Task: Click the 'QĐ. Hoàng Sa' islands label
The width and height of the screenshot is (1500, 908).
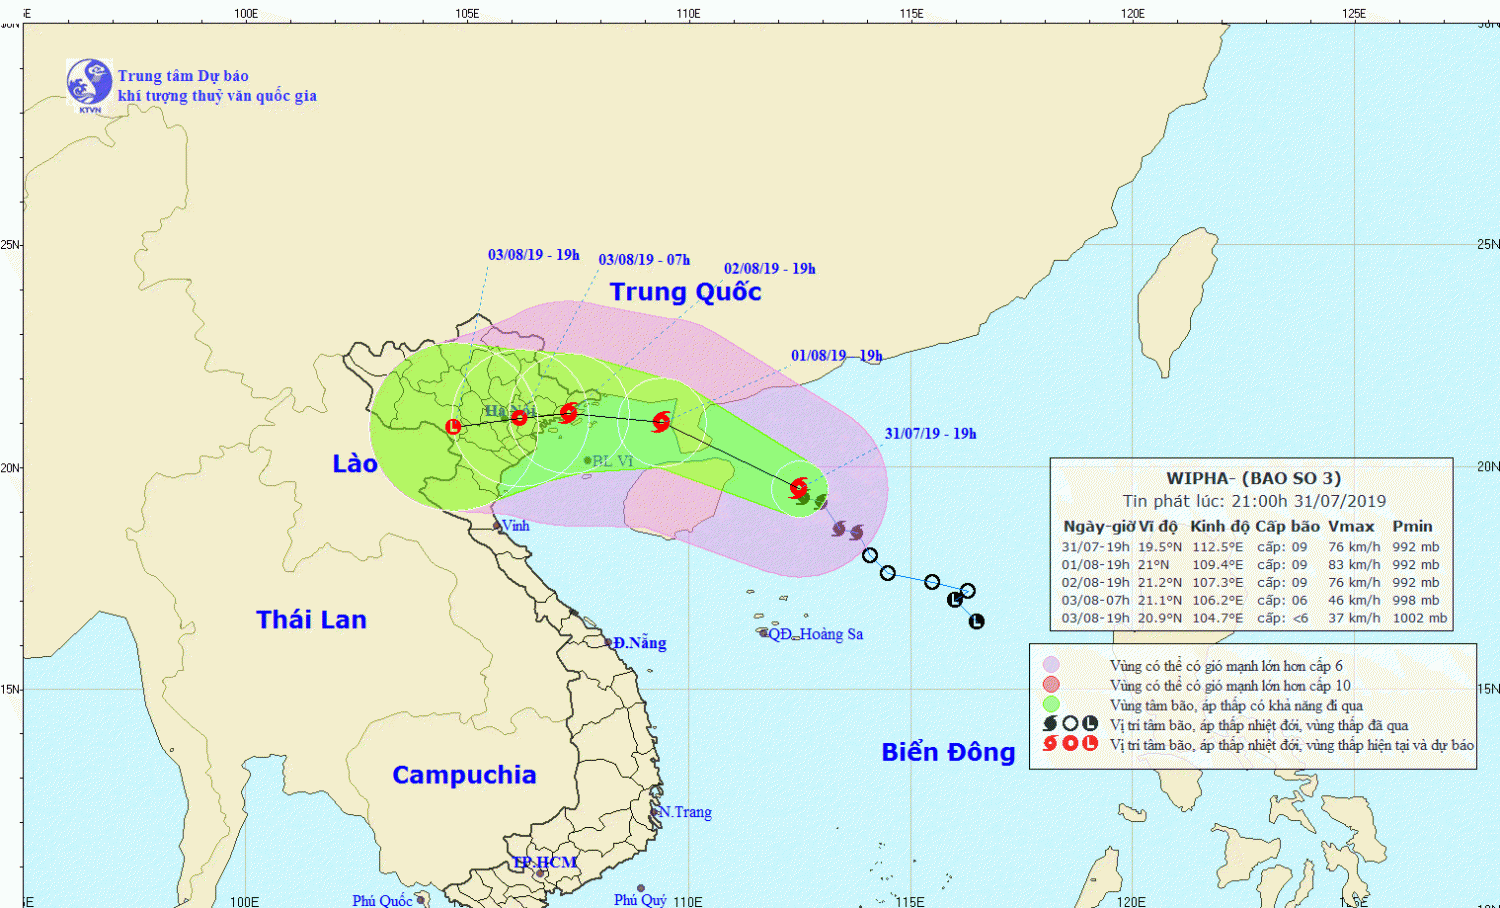Action: click(x=815, y=634)
